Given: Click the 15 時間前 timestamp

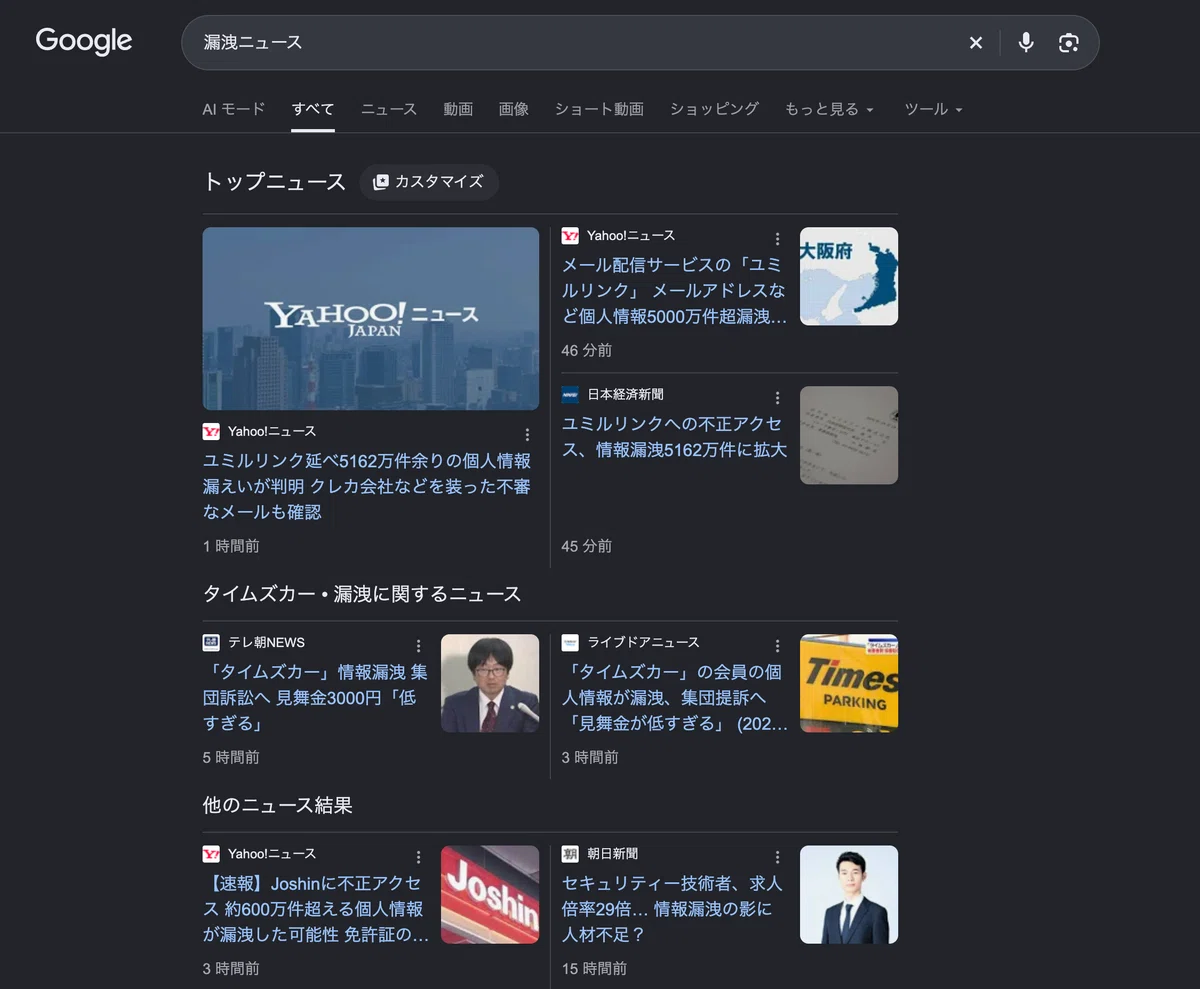Looking at the screenshot, I should [x=594, y=968].
